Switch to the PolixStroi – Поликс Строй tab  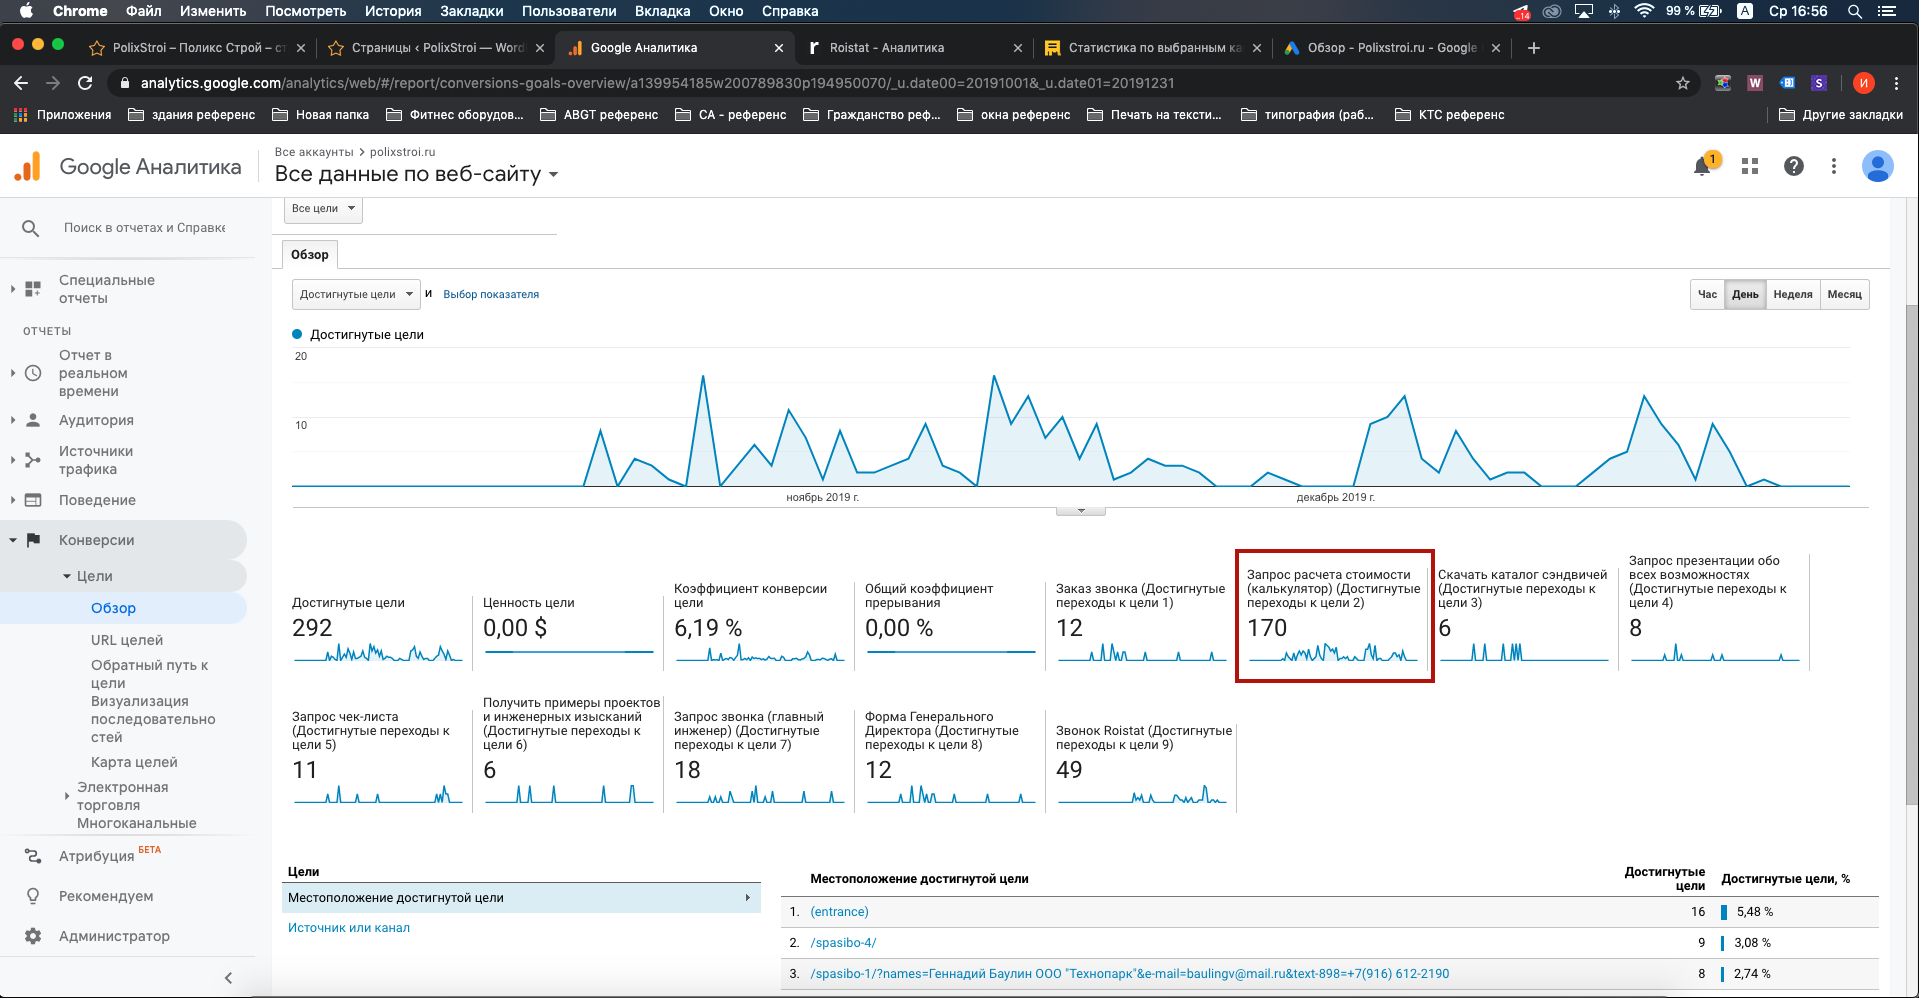pyautogui.click(x=198, y=48)
